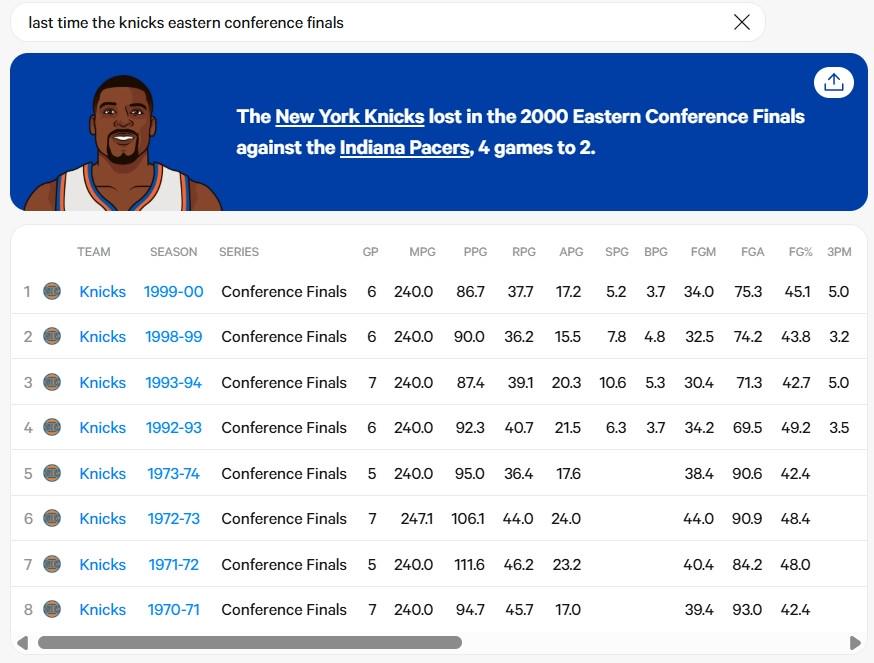874x663 pixels.
Task: Sort the table by the PPG column
Action: pyautogui.click(x=475, y=252)
